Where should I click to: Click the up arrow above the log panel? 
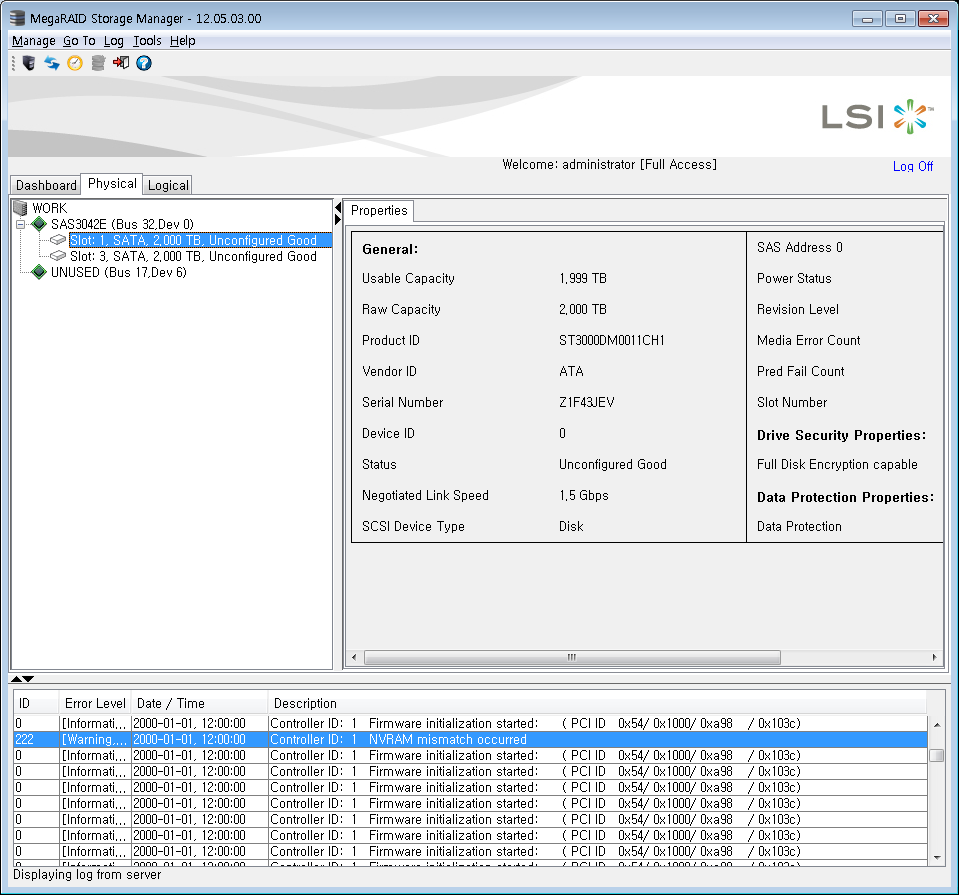17,678
